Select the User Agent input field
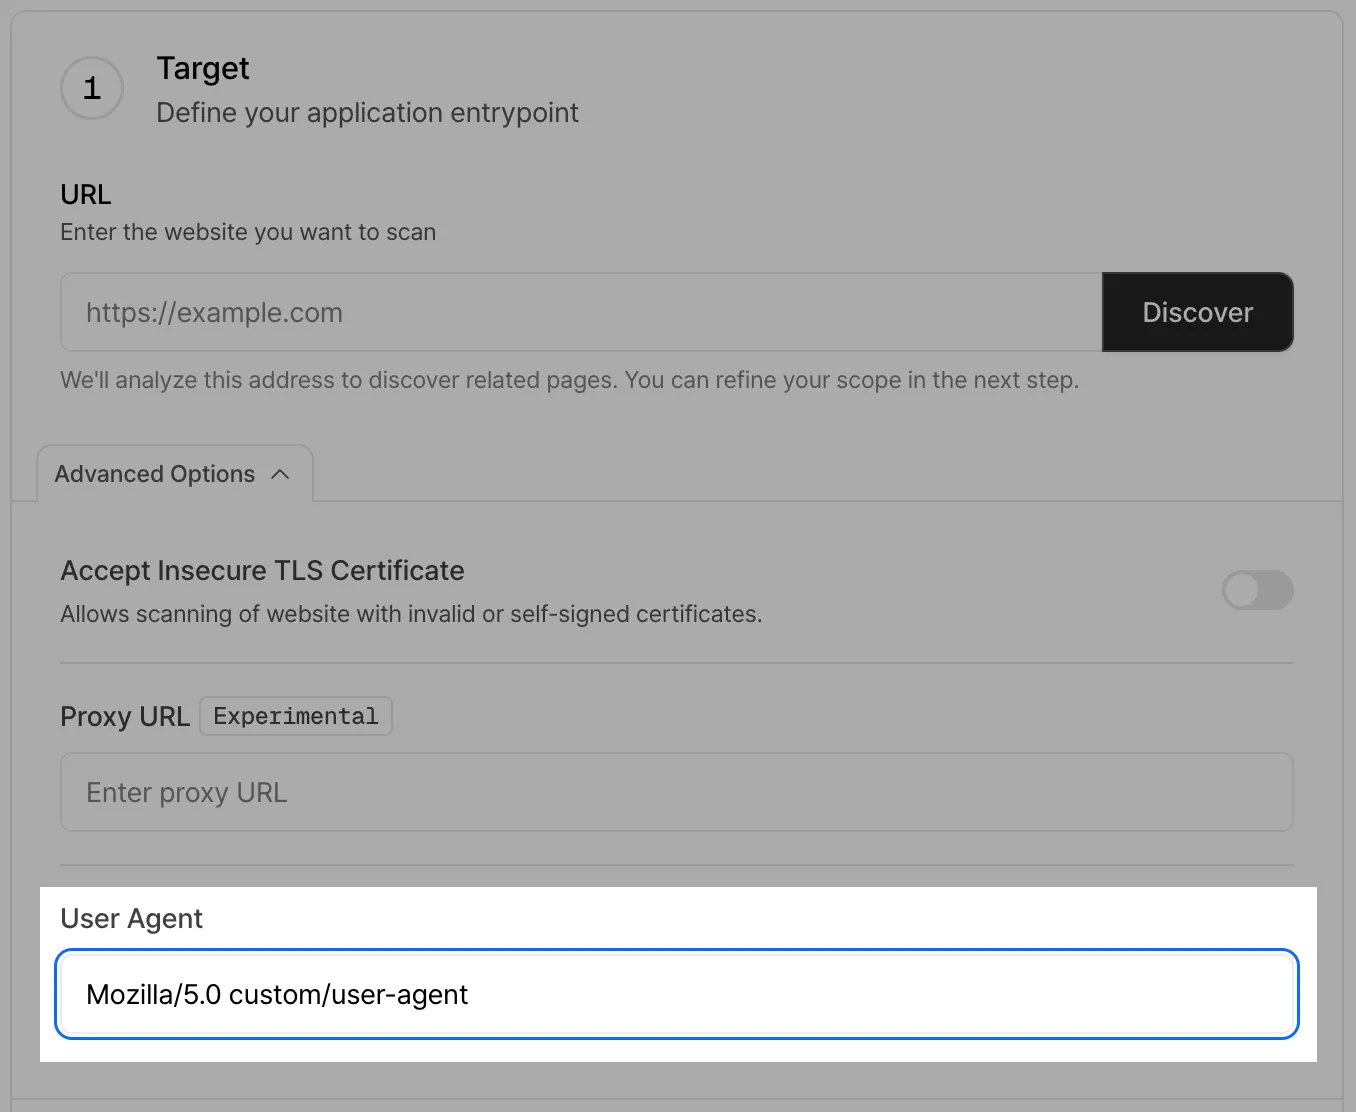This screenshot has width=1356, height=1112. [600, 994]
